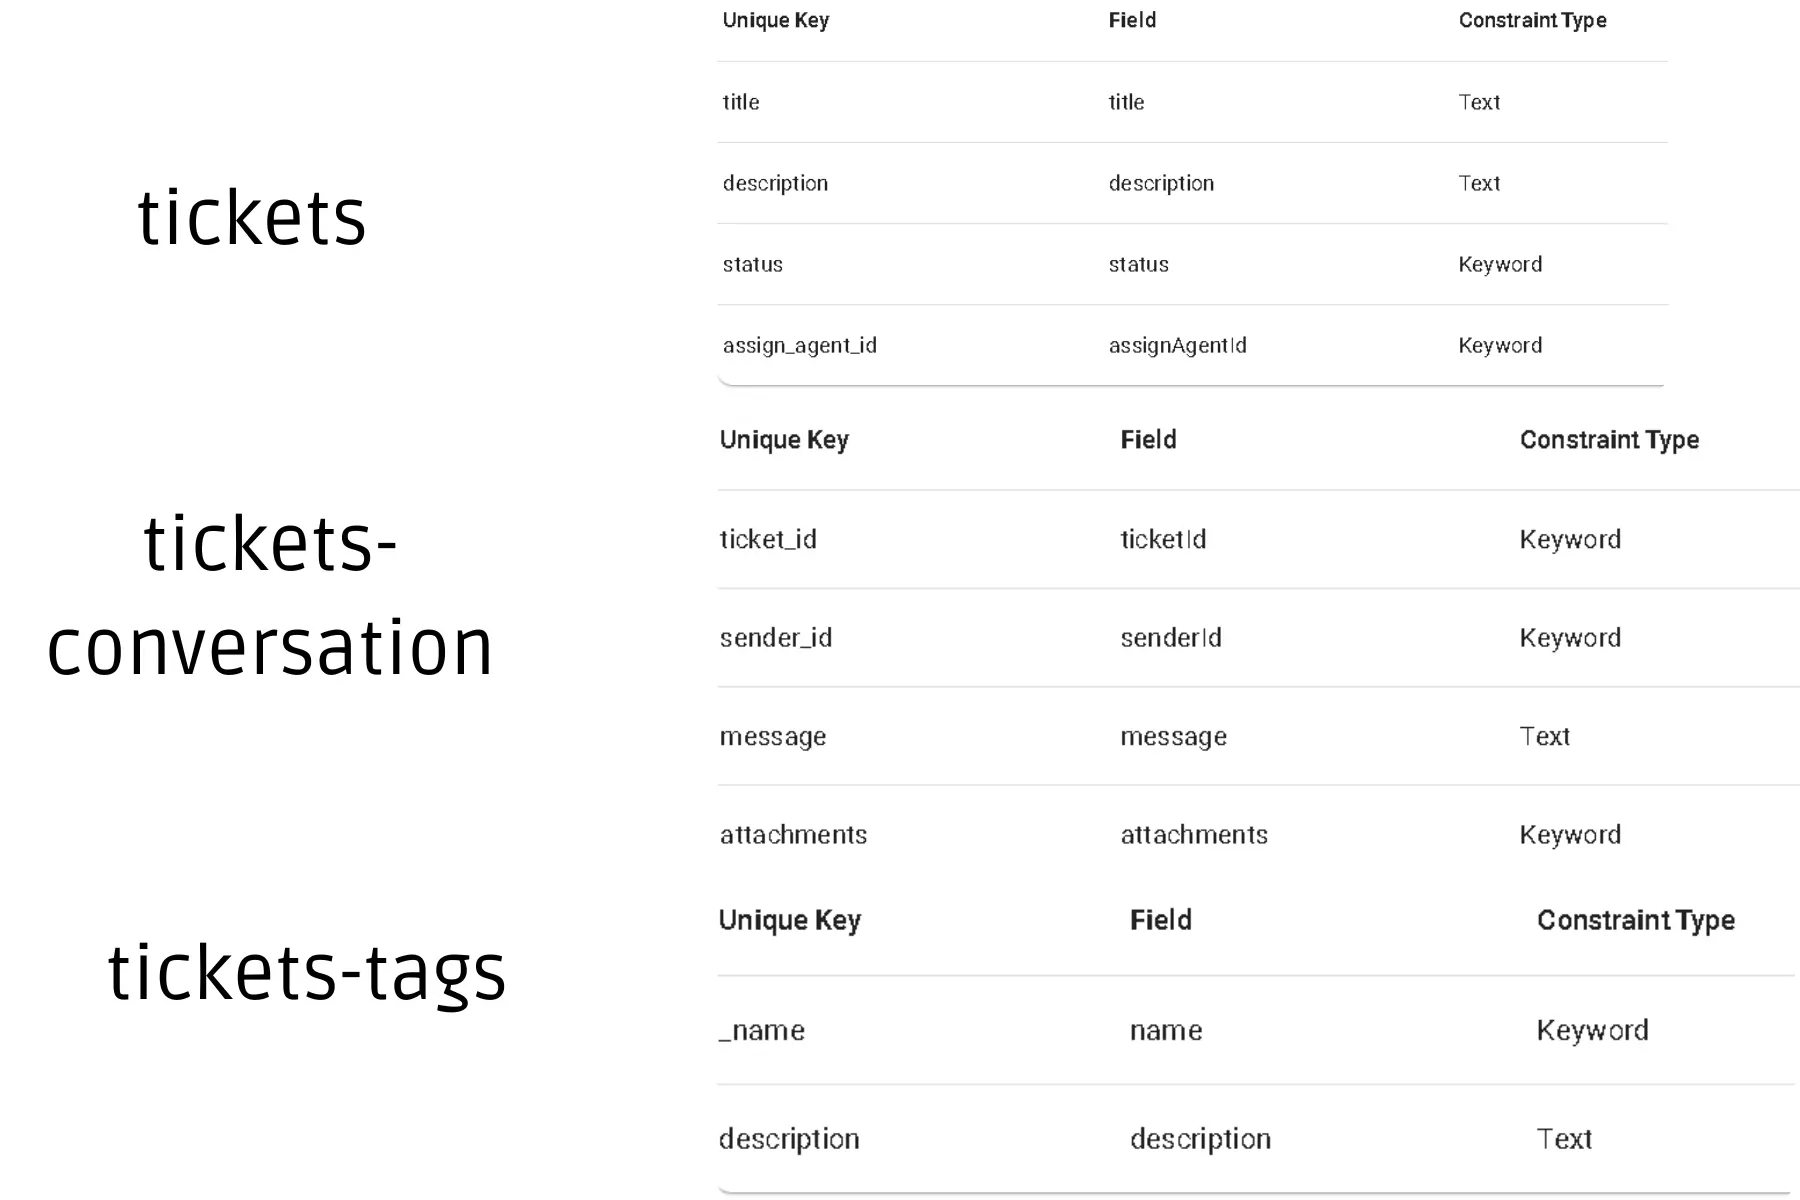Select the ticket_id unique key cell
The width and height of the screenshot is (1800, 1200).
click(x=768, y=540)
